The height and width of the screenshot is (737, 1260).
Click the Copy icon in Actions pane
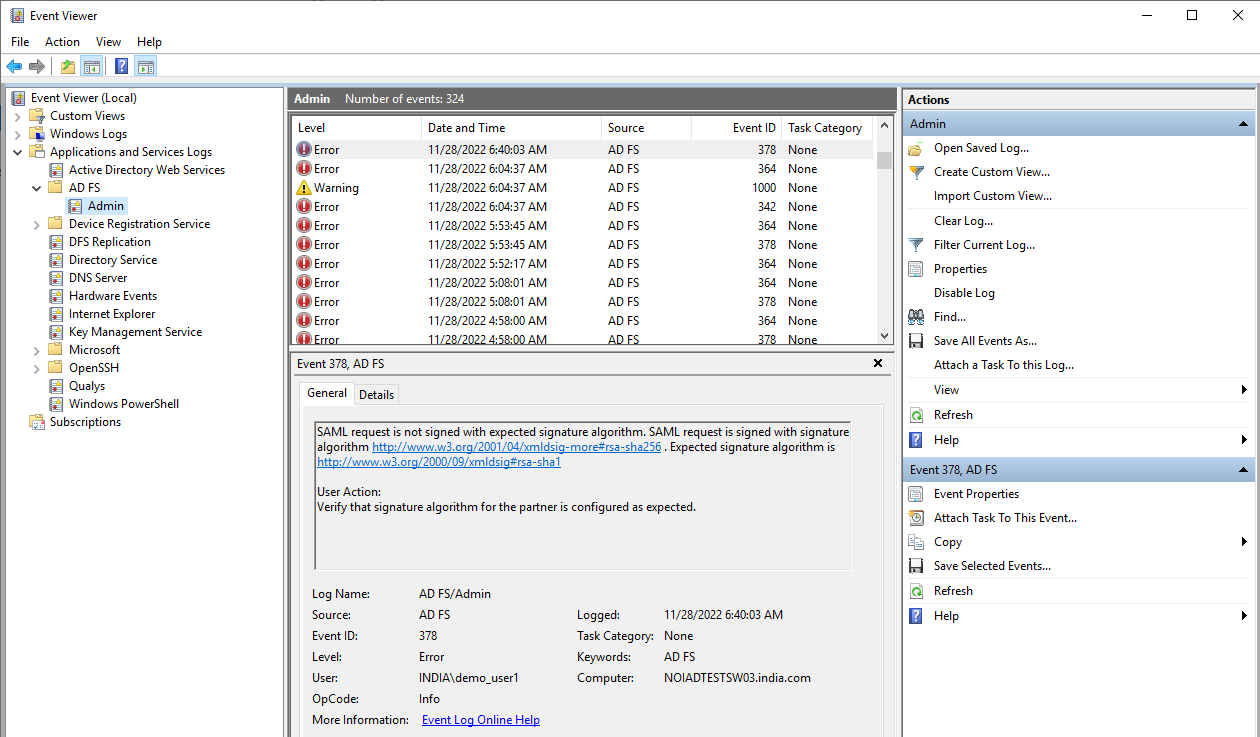pyautogui.click(x=916, y=542)
